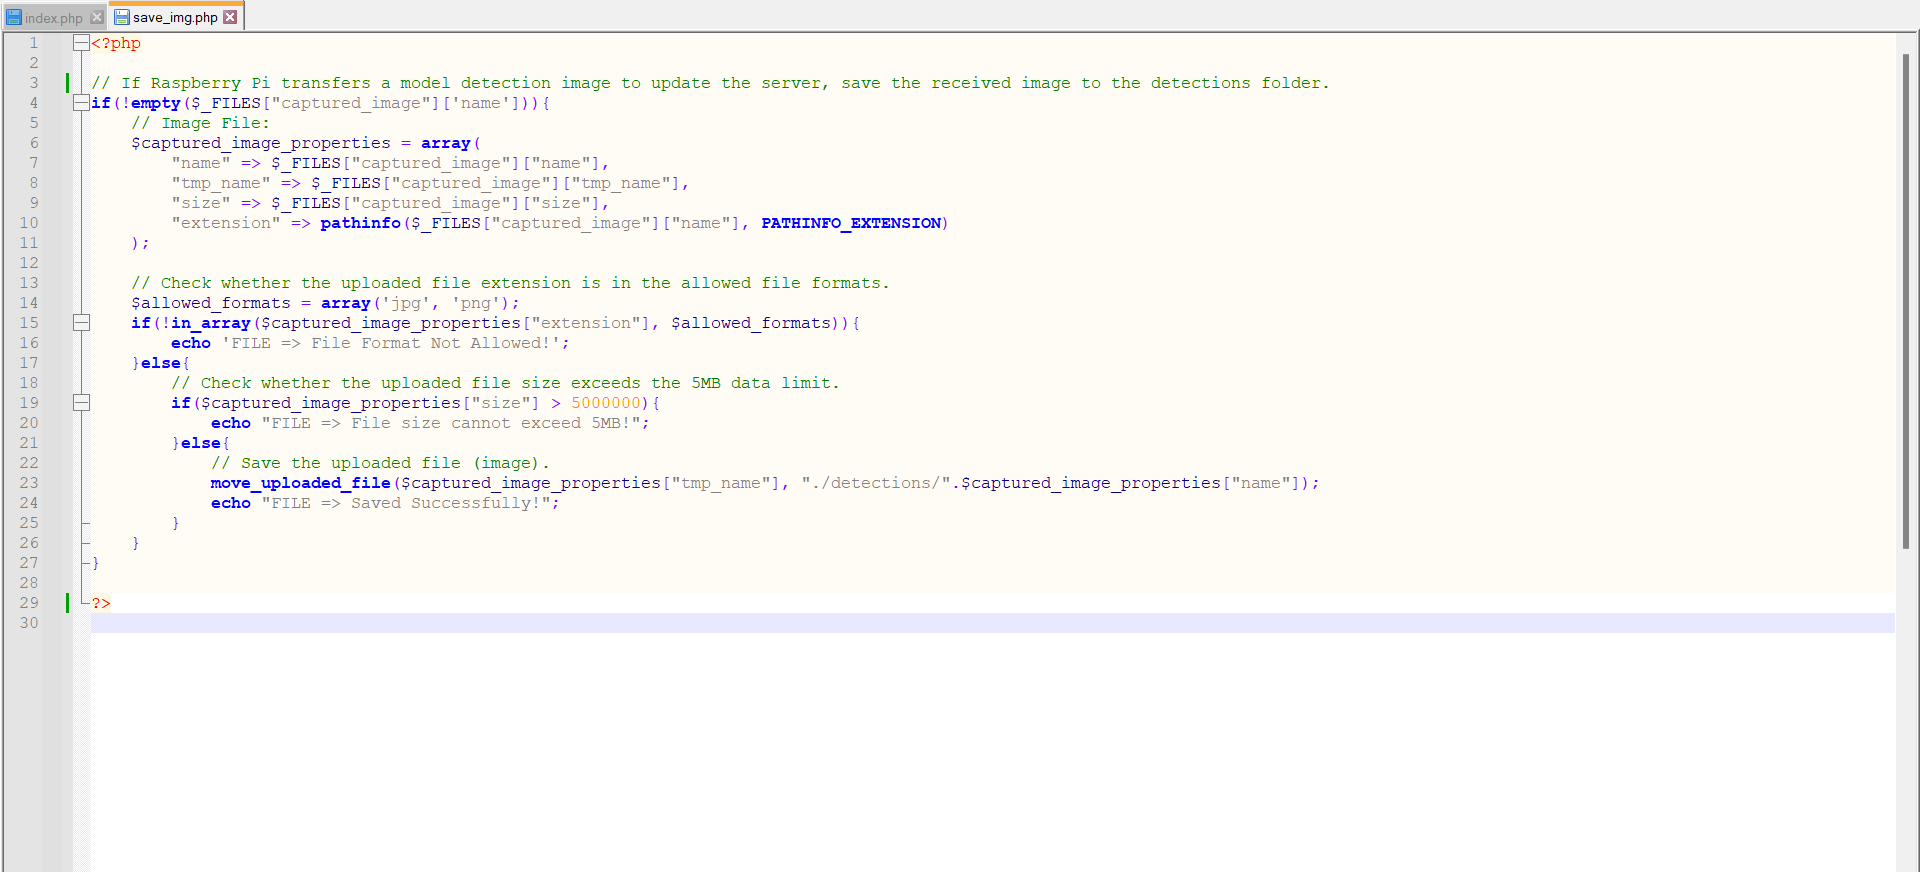Viewport: 1920px width, 872px height.
Task: Place cursor on move_uploaded_file function name
Action: [300, 483]
